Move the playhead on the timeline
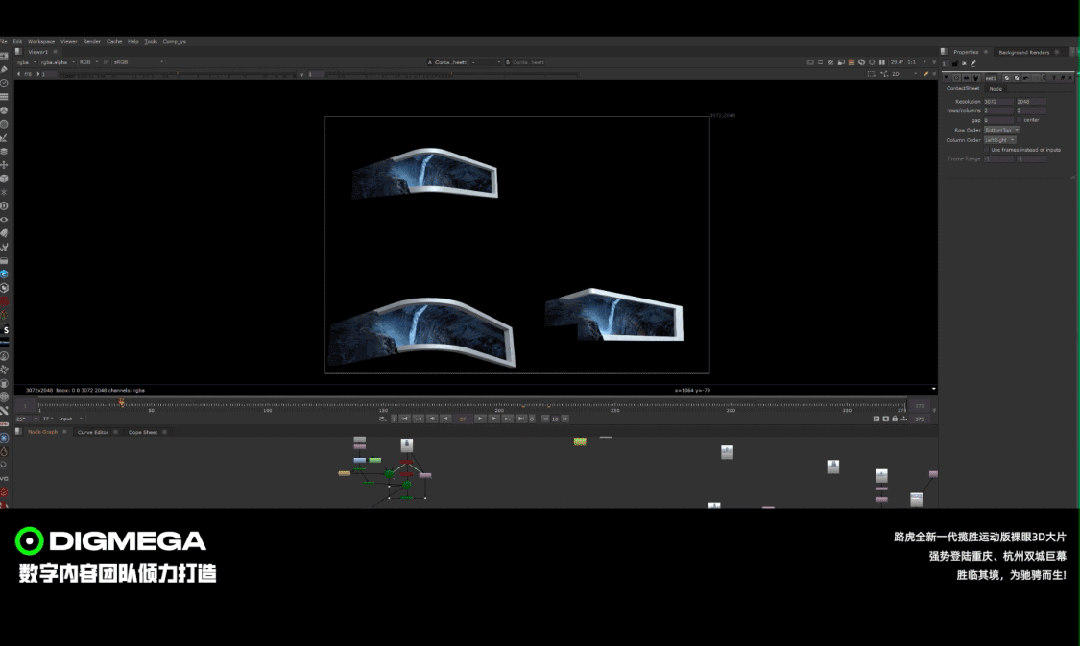 coord(121,402)
